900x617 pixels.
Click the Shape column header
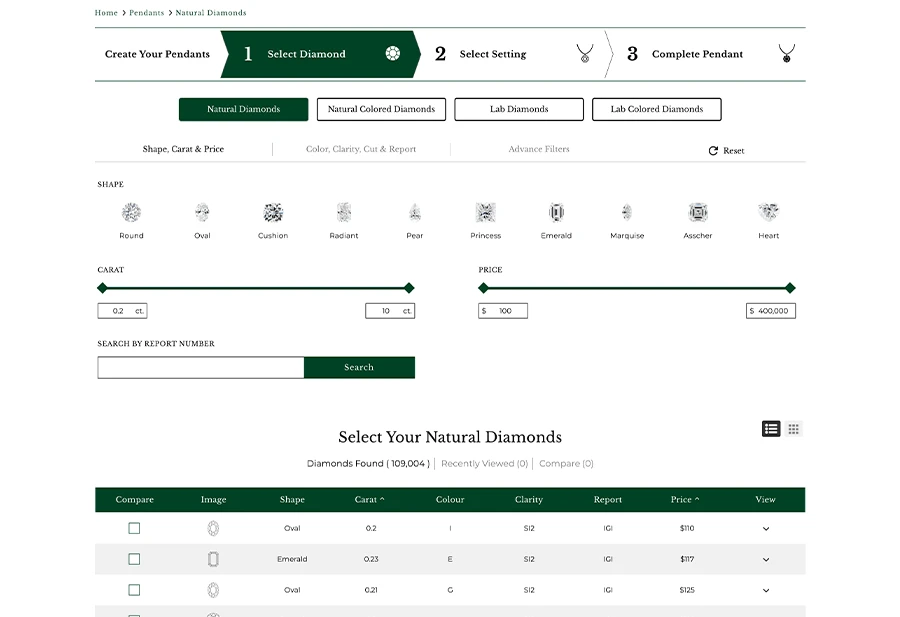click(x=292, y=499)
